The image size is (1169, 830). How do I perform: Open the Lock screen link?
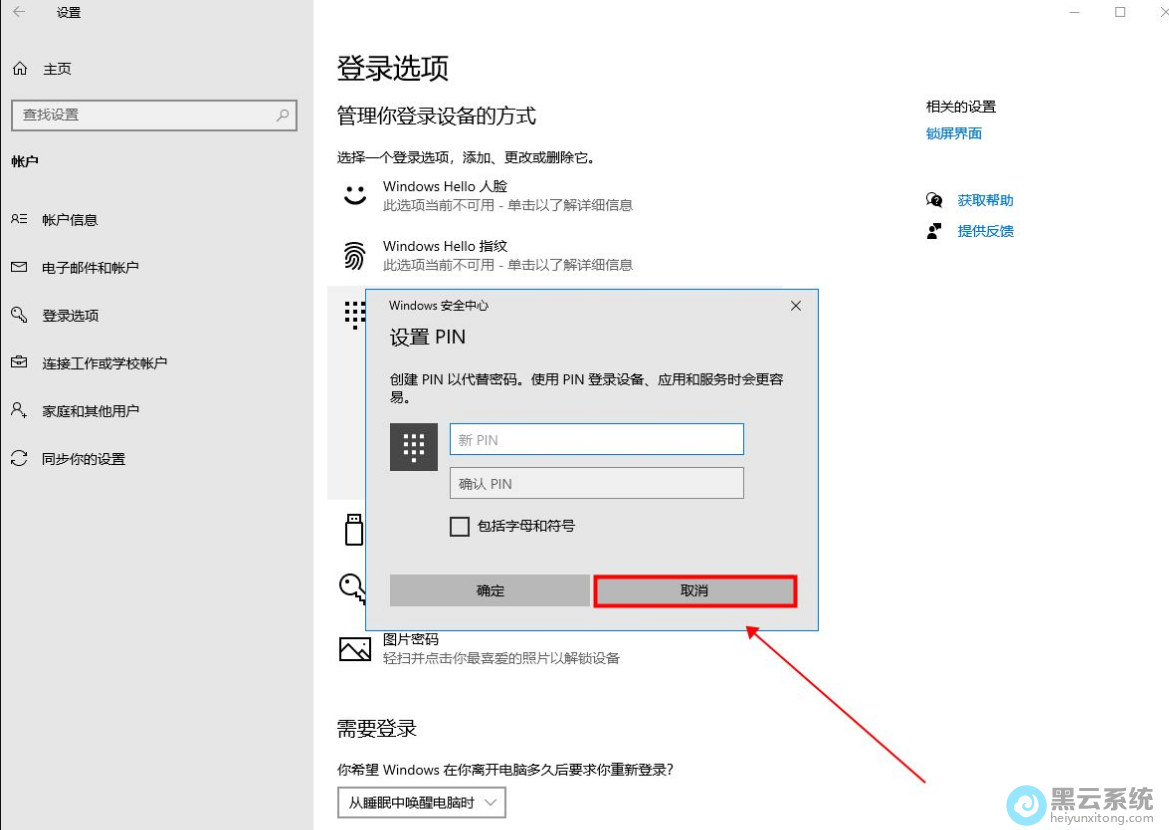(953, 134)
